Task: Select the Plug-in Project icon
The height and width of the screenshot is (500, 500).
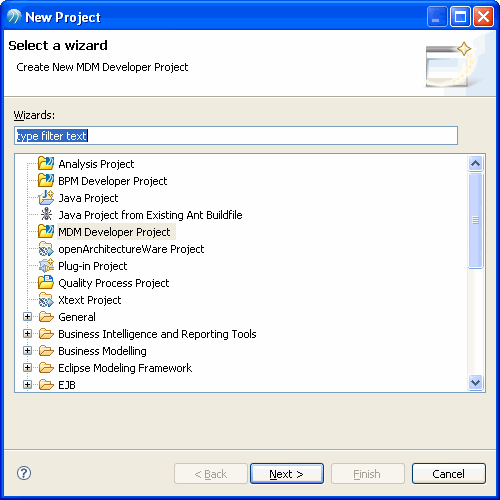Action: tap(46, 266)
